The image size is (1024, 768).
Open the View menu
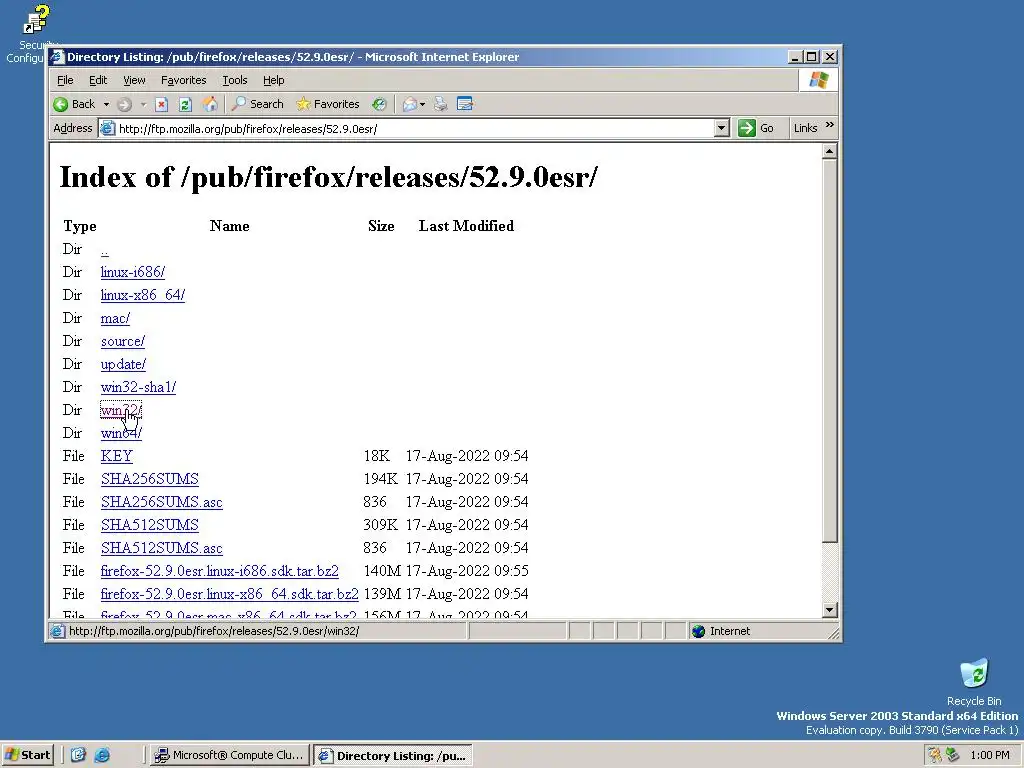tap(134, 80)
